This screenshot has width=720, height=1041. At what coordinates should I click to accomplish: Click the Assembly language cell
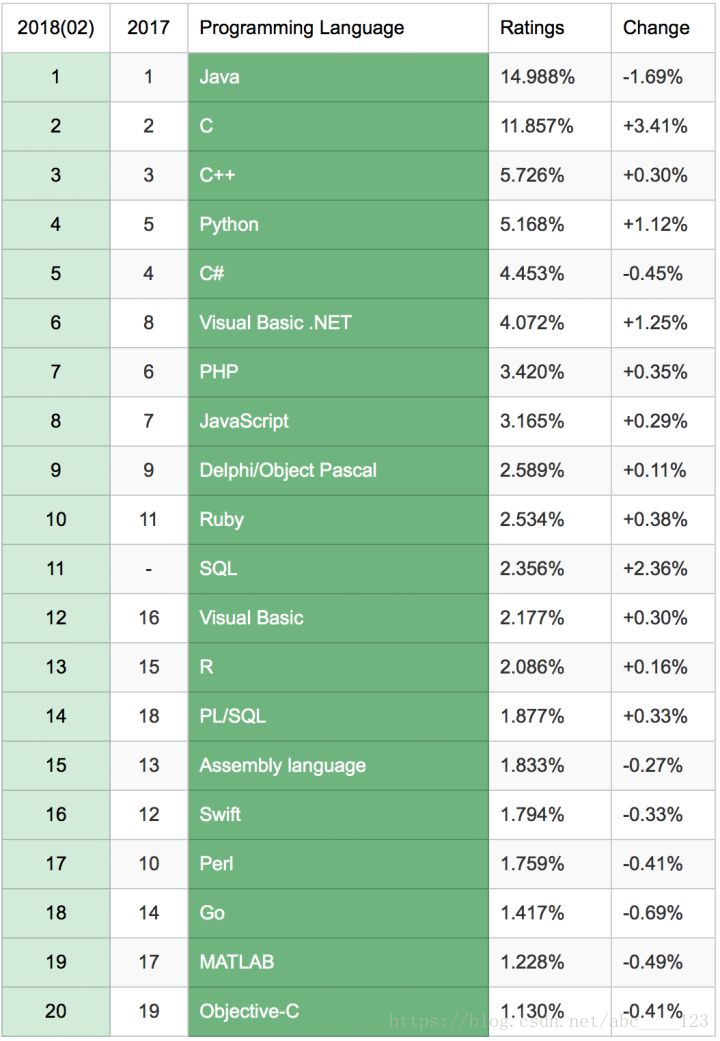[338, 765]
